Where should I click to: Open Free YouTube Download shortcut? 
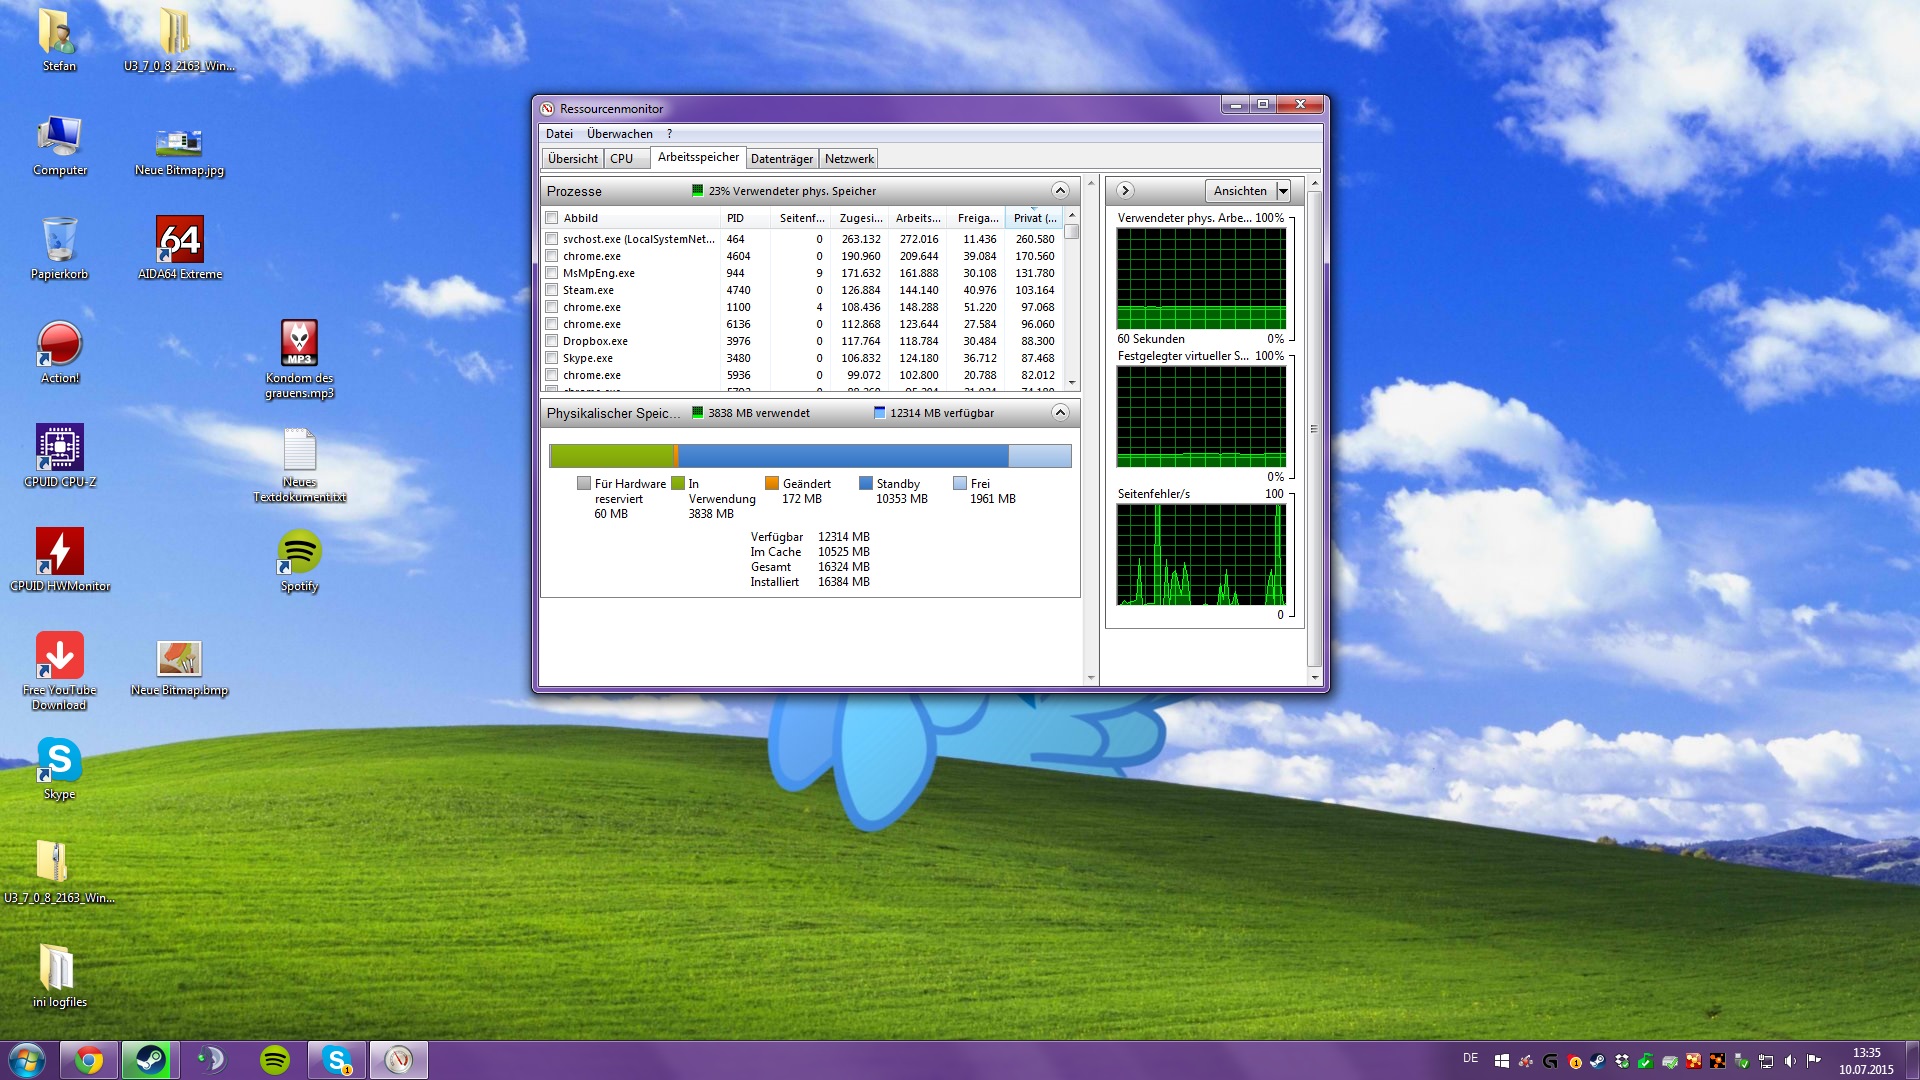click(60, 657)
